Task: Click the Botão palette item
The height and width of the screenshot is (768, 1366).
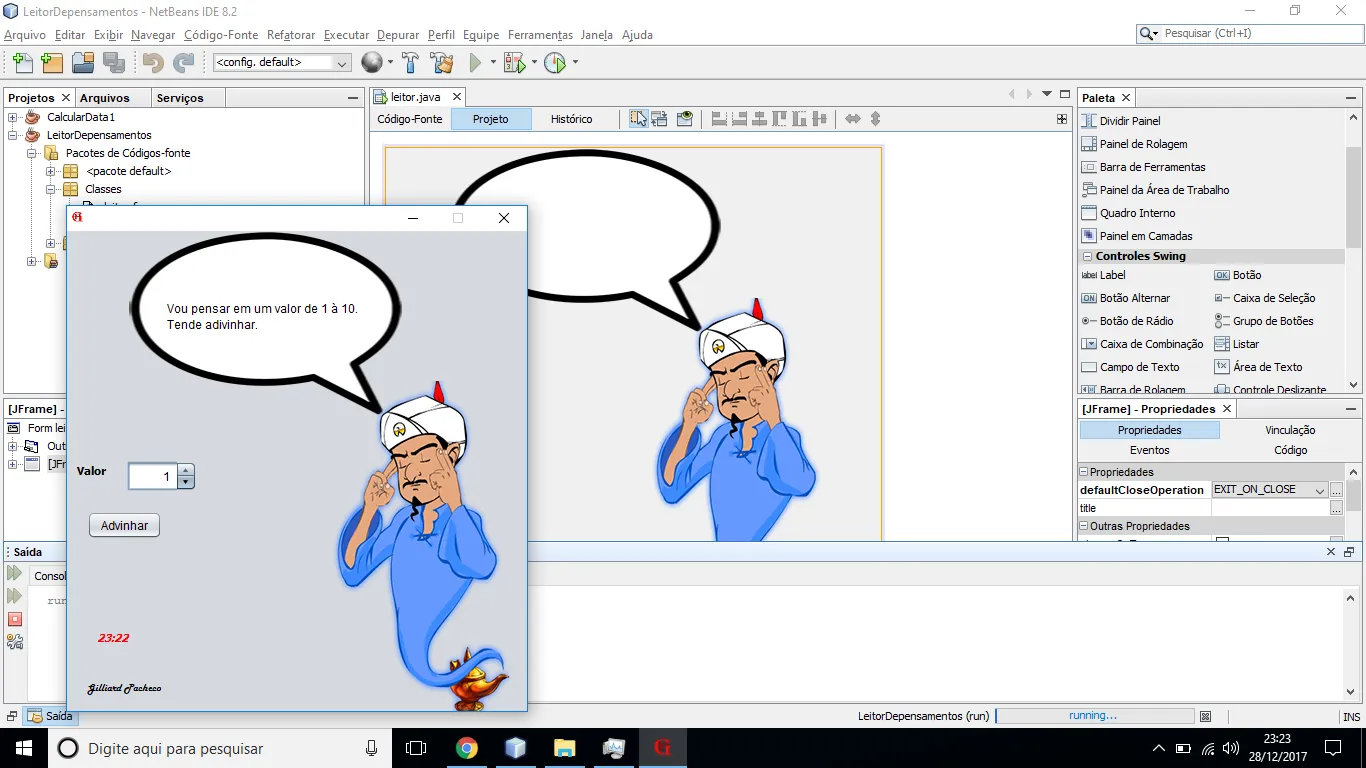Action: tap(1238, 275)
